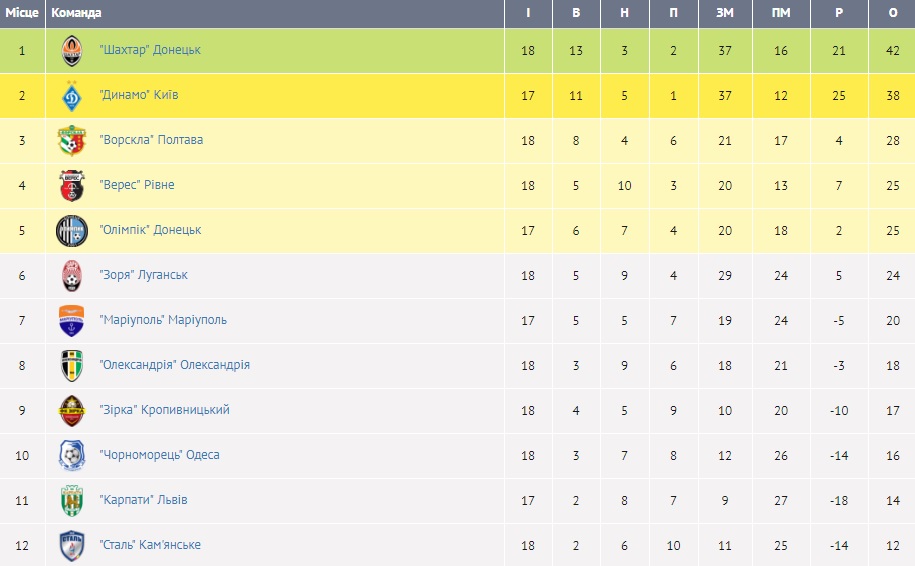Open the "Шахтар" Донецьк team link
The height and width of the screenshot is (566, 915).
point(150,50)
